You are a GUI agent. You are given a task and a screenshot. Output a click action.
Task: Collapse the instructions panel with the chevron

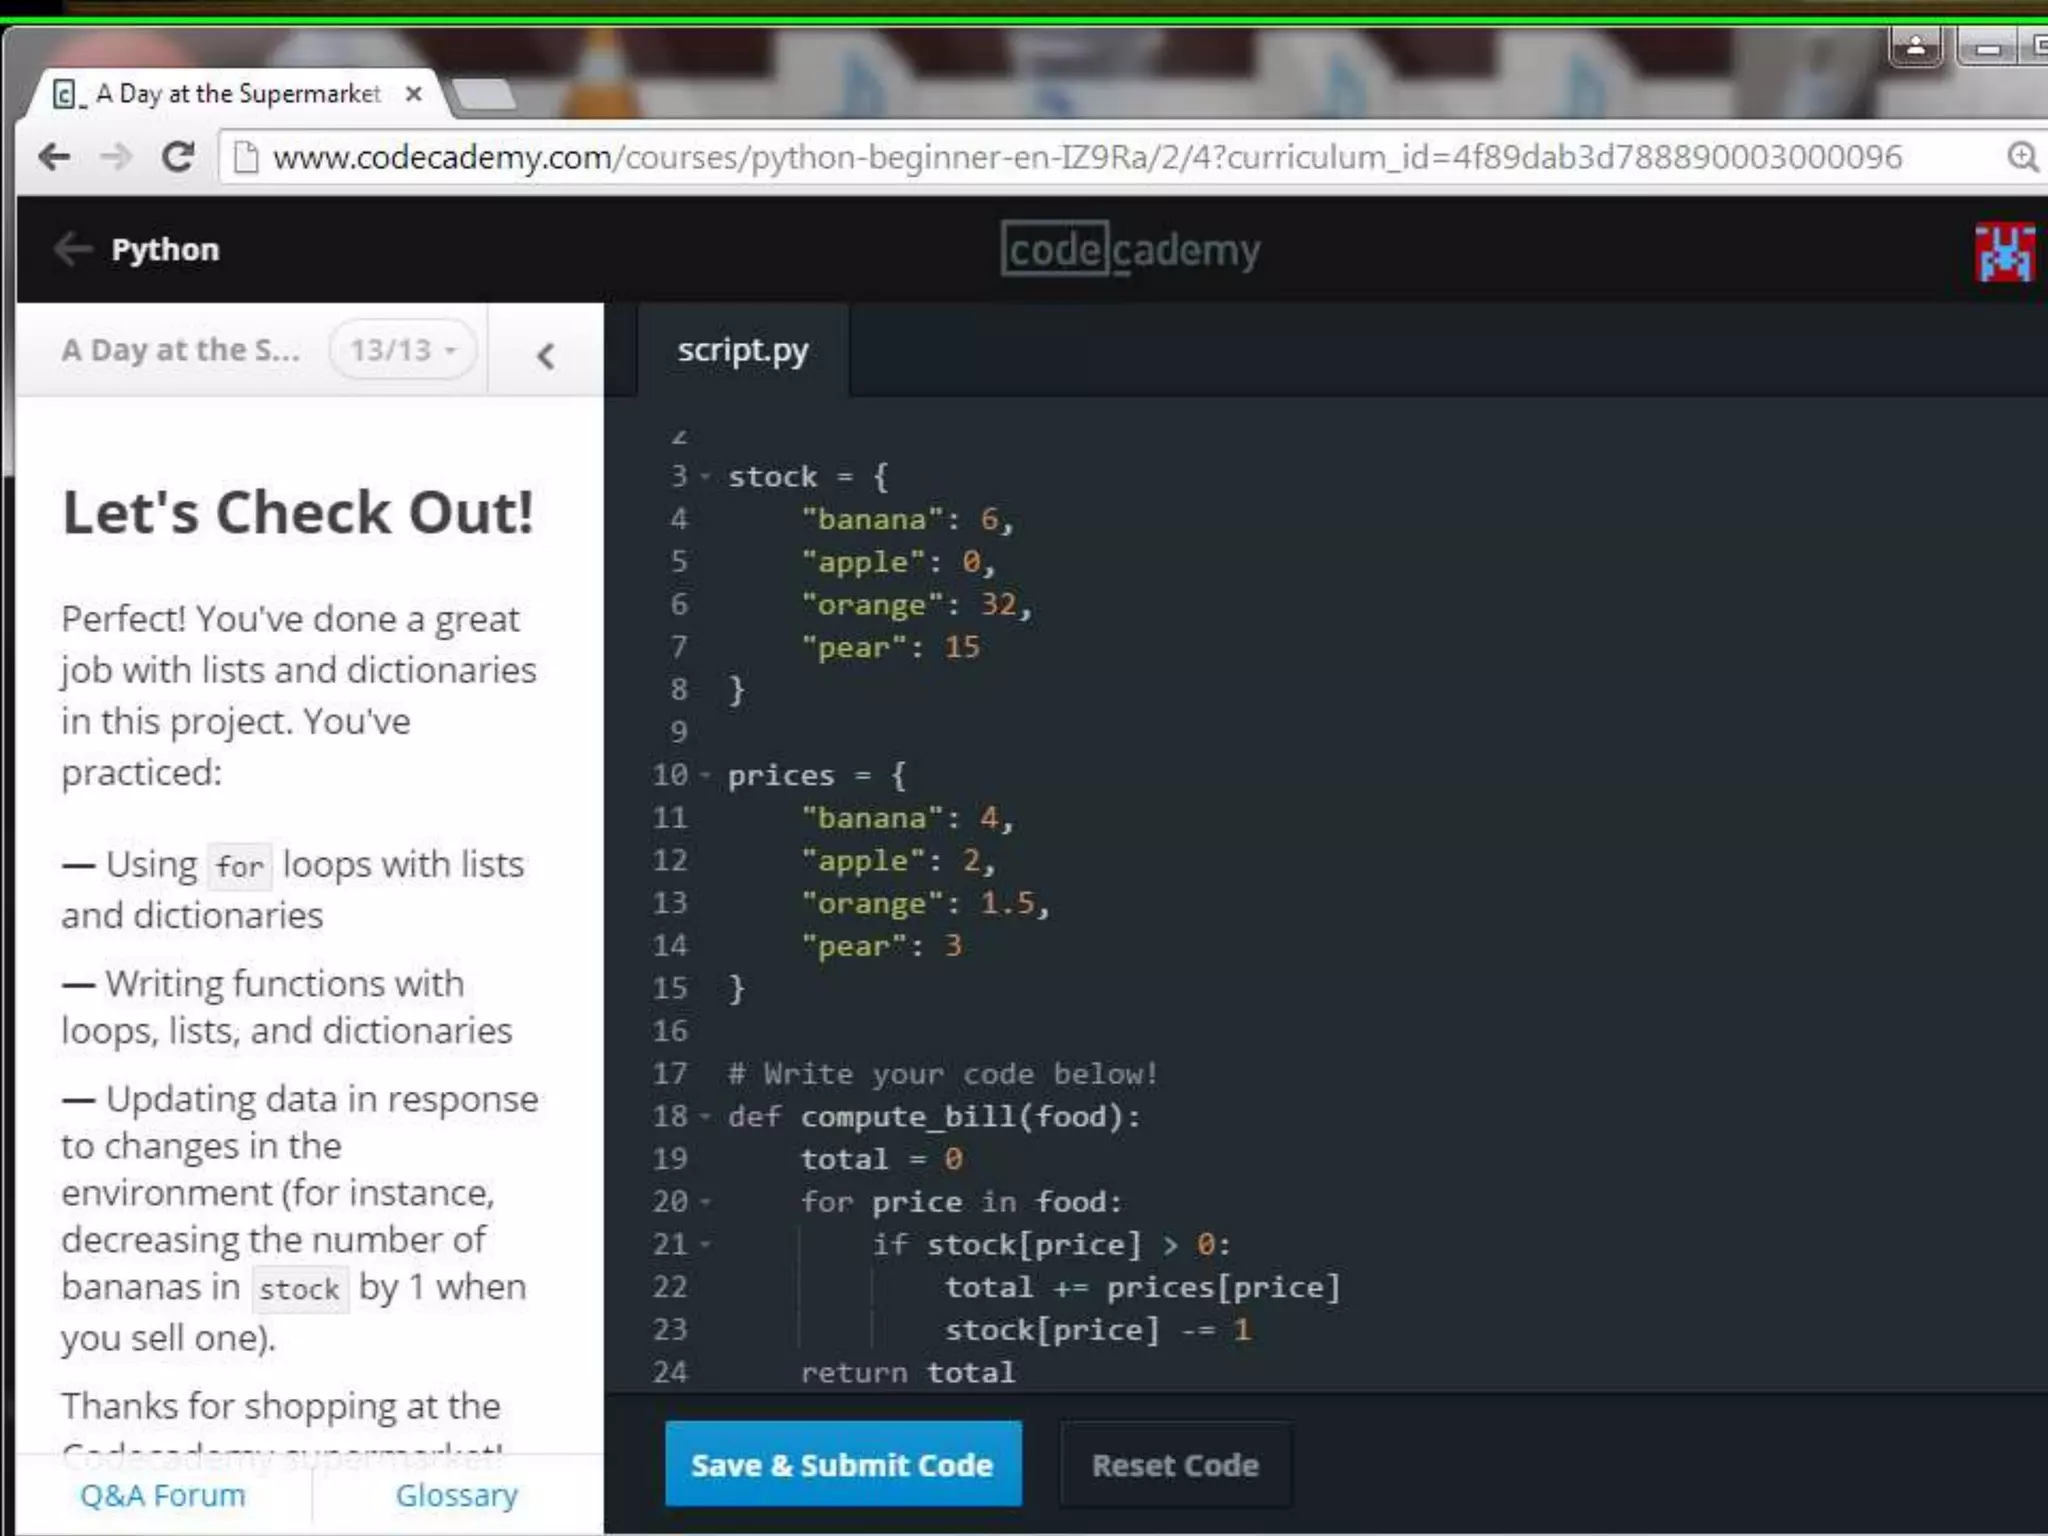tap(545, 355)
